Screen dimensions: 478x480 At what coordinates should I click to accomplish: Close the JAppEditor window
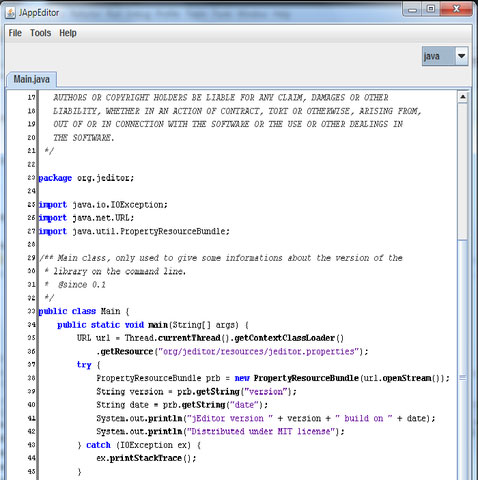click(456, 9)
